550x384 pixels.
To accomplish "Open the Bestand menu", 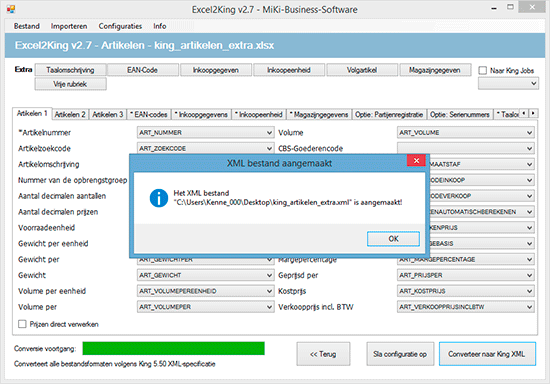I will click(27, 26).
